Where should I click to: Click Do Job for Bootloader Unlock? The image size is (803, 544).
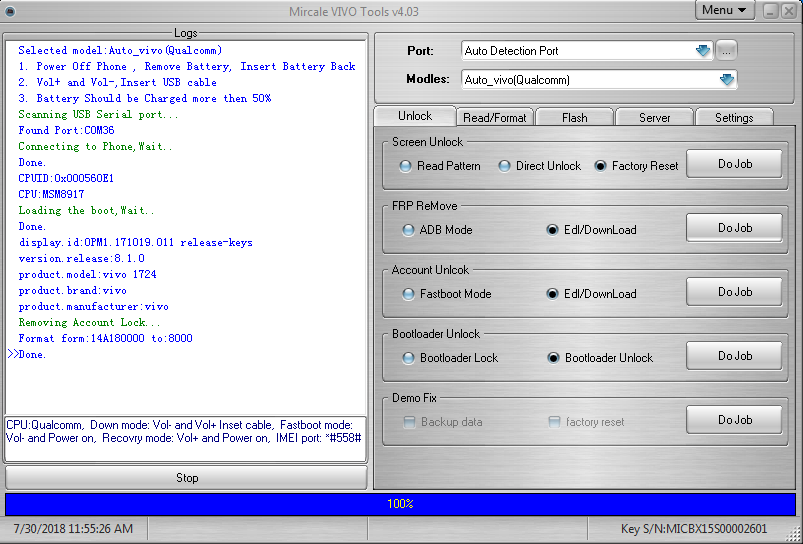(734, 356)
